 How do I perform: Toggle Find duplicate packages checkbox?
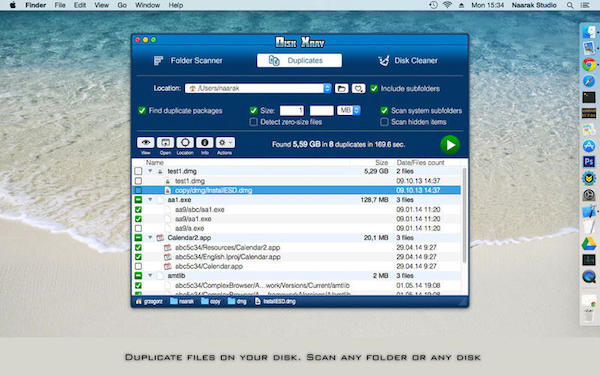click(x=142, y=111)
